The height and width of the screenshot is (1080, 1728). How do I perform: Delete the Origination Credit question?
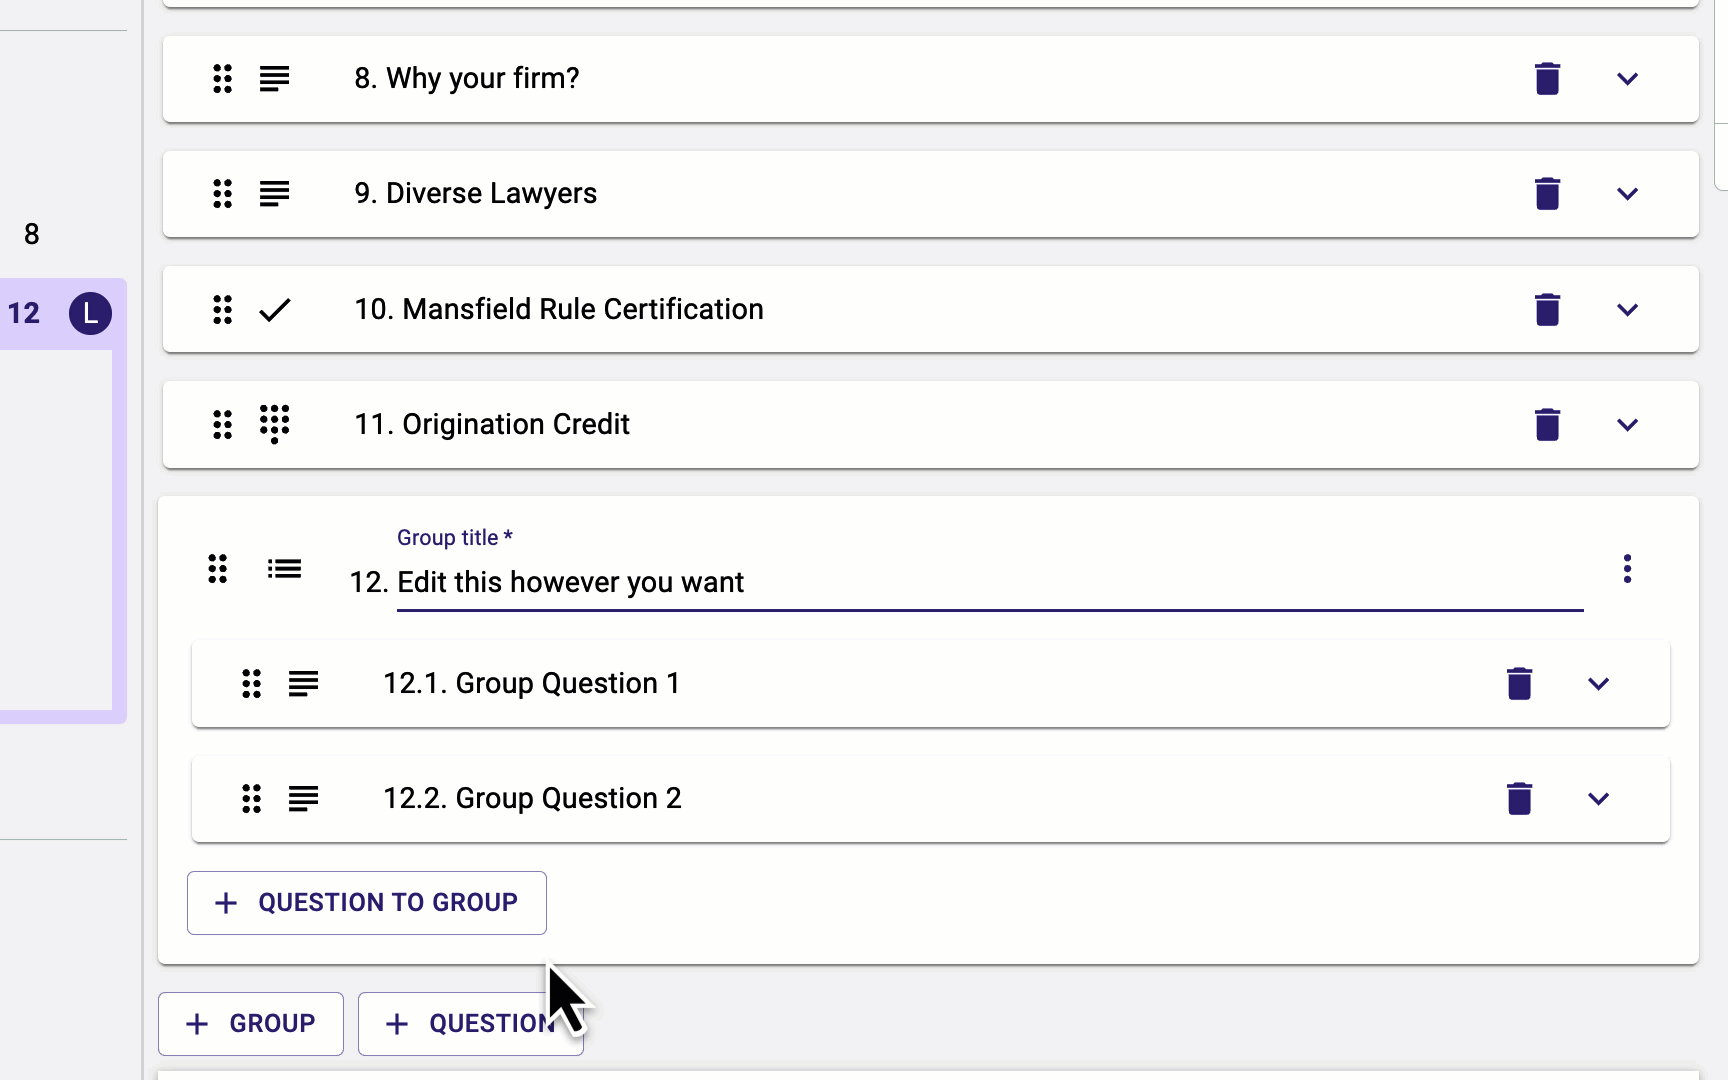tap(1547, 424)
